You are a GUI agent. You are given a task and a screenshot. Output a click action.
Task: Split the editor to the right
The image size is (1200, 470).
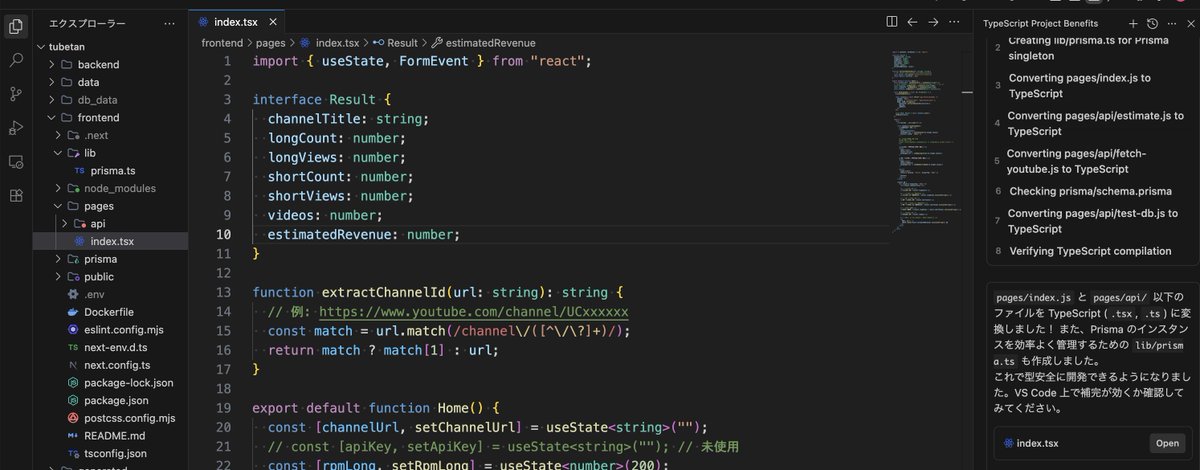click(x=892, y=21)
